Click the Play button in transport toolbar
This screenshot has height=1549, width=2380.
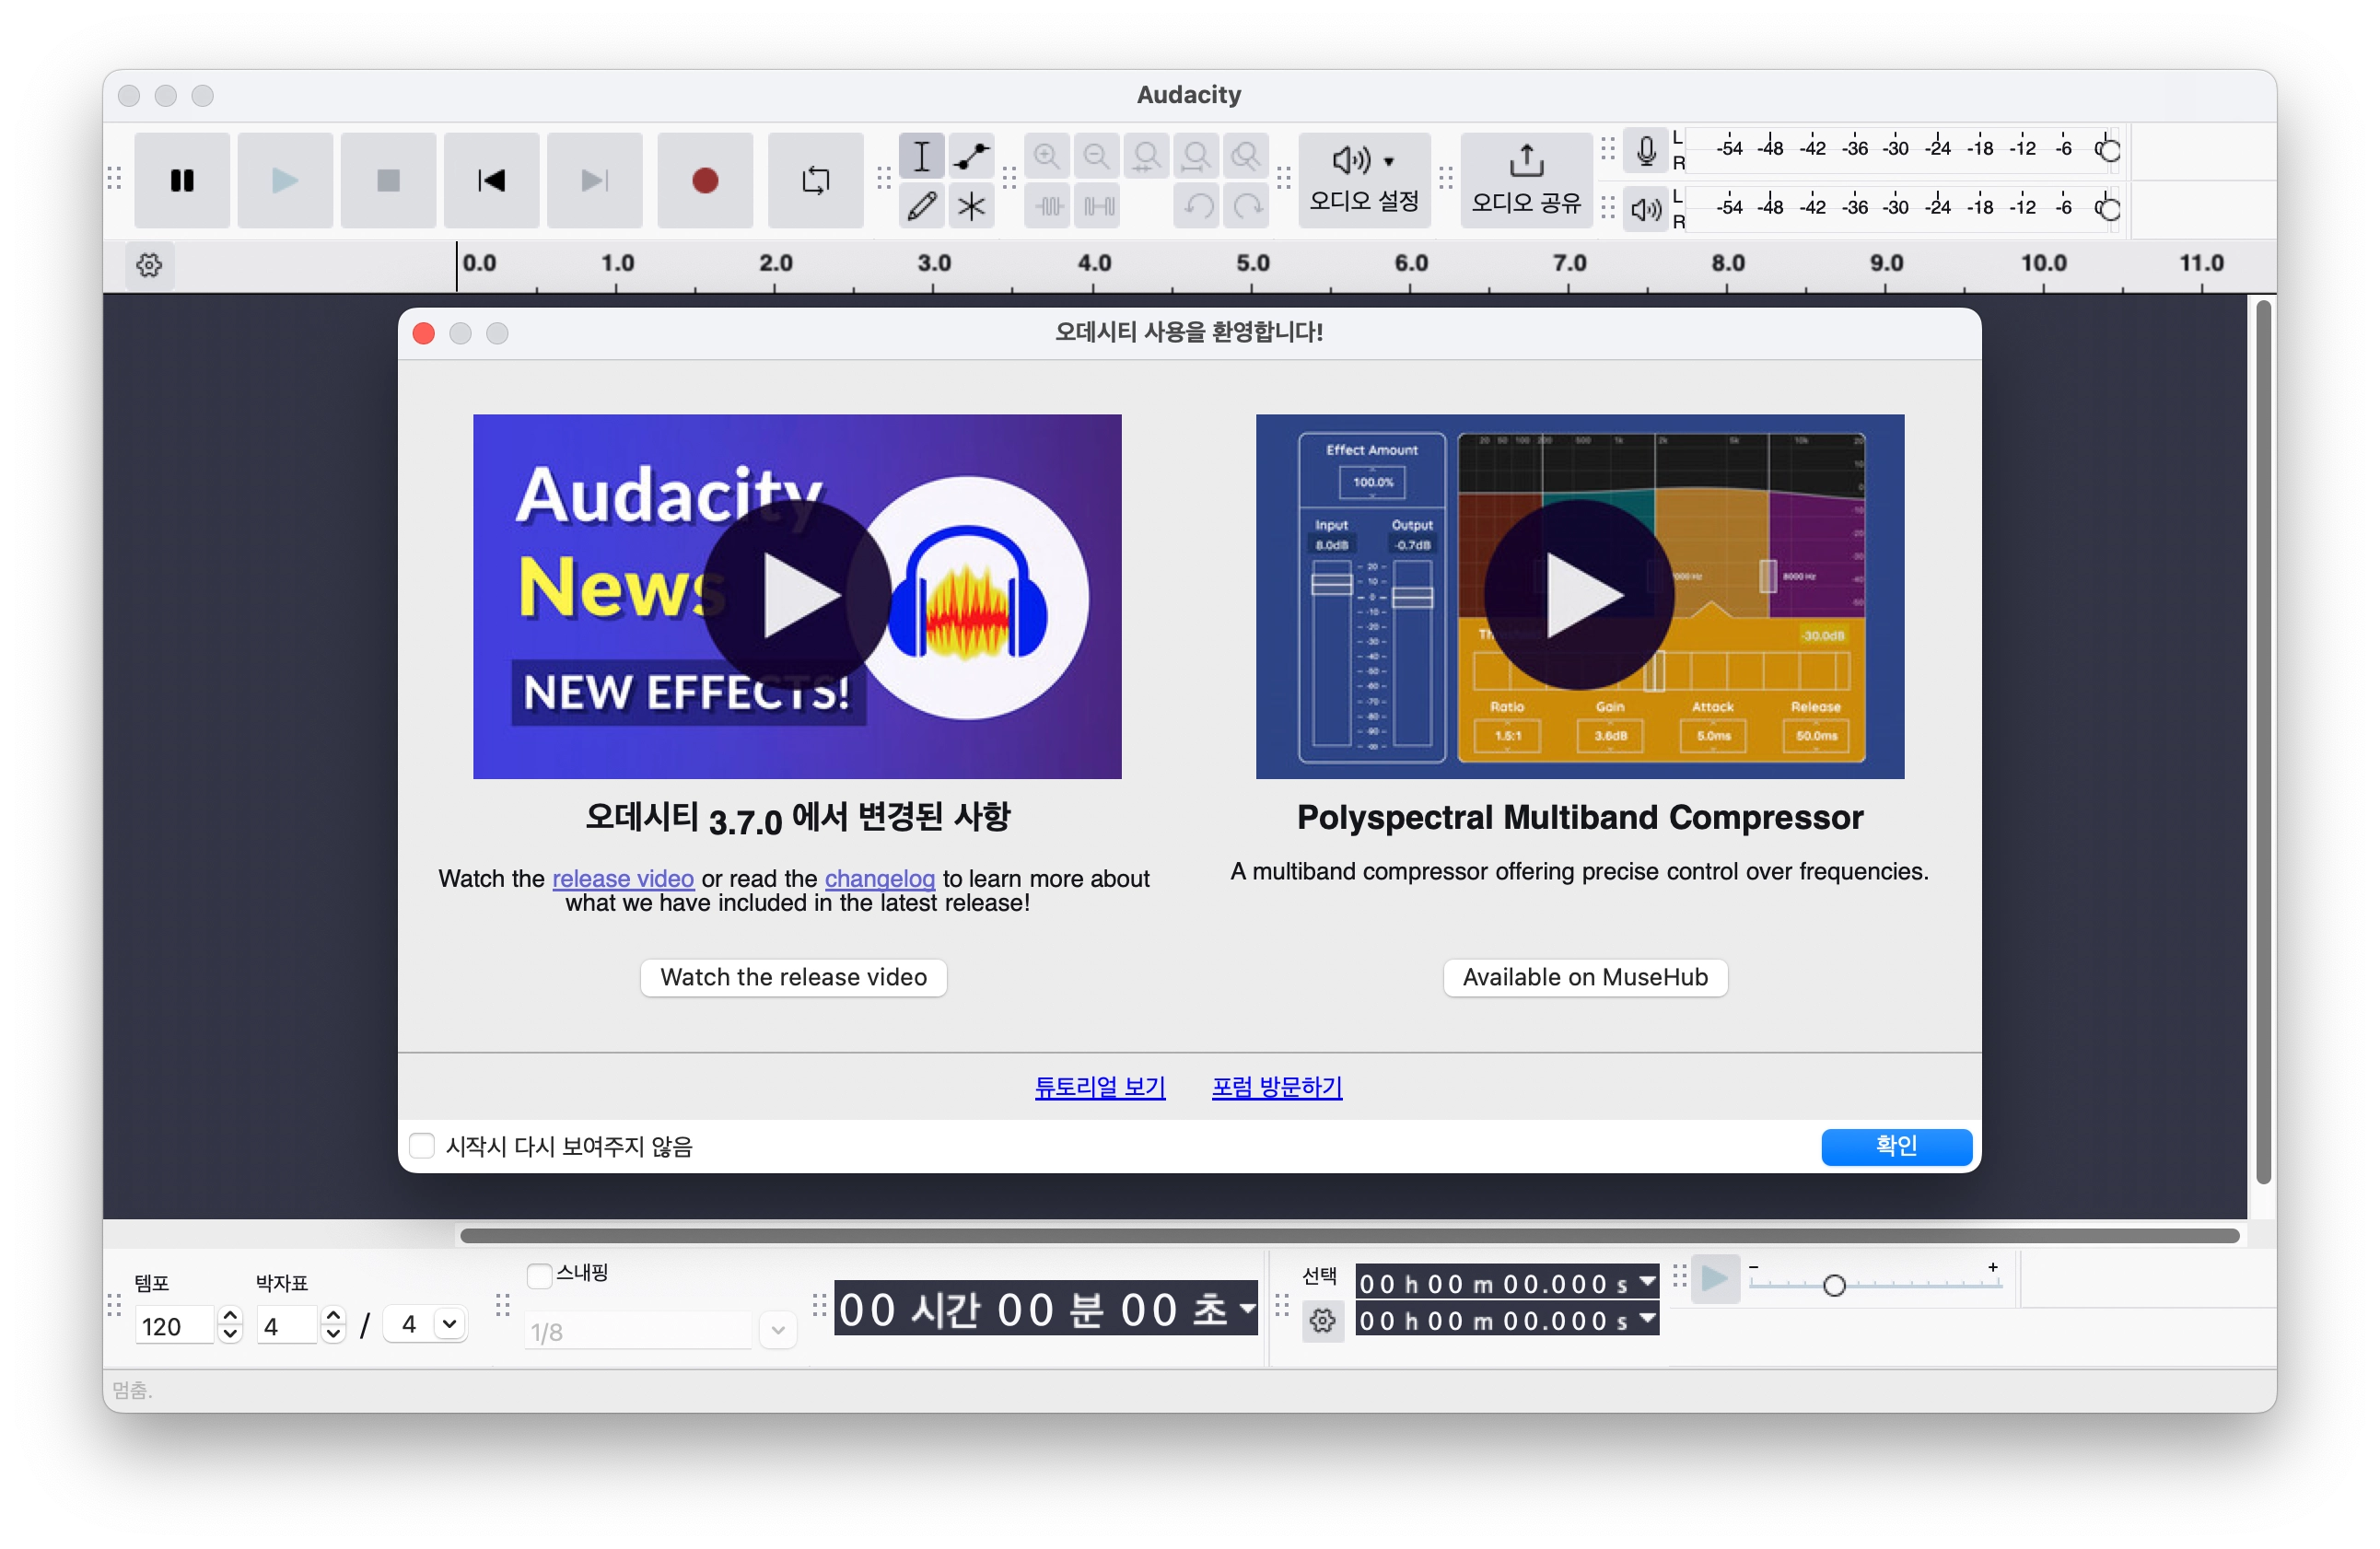[285, 180]
